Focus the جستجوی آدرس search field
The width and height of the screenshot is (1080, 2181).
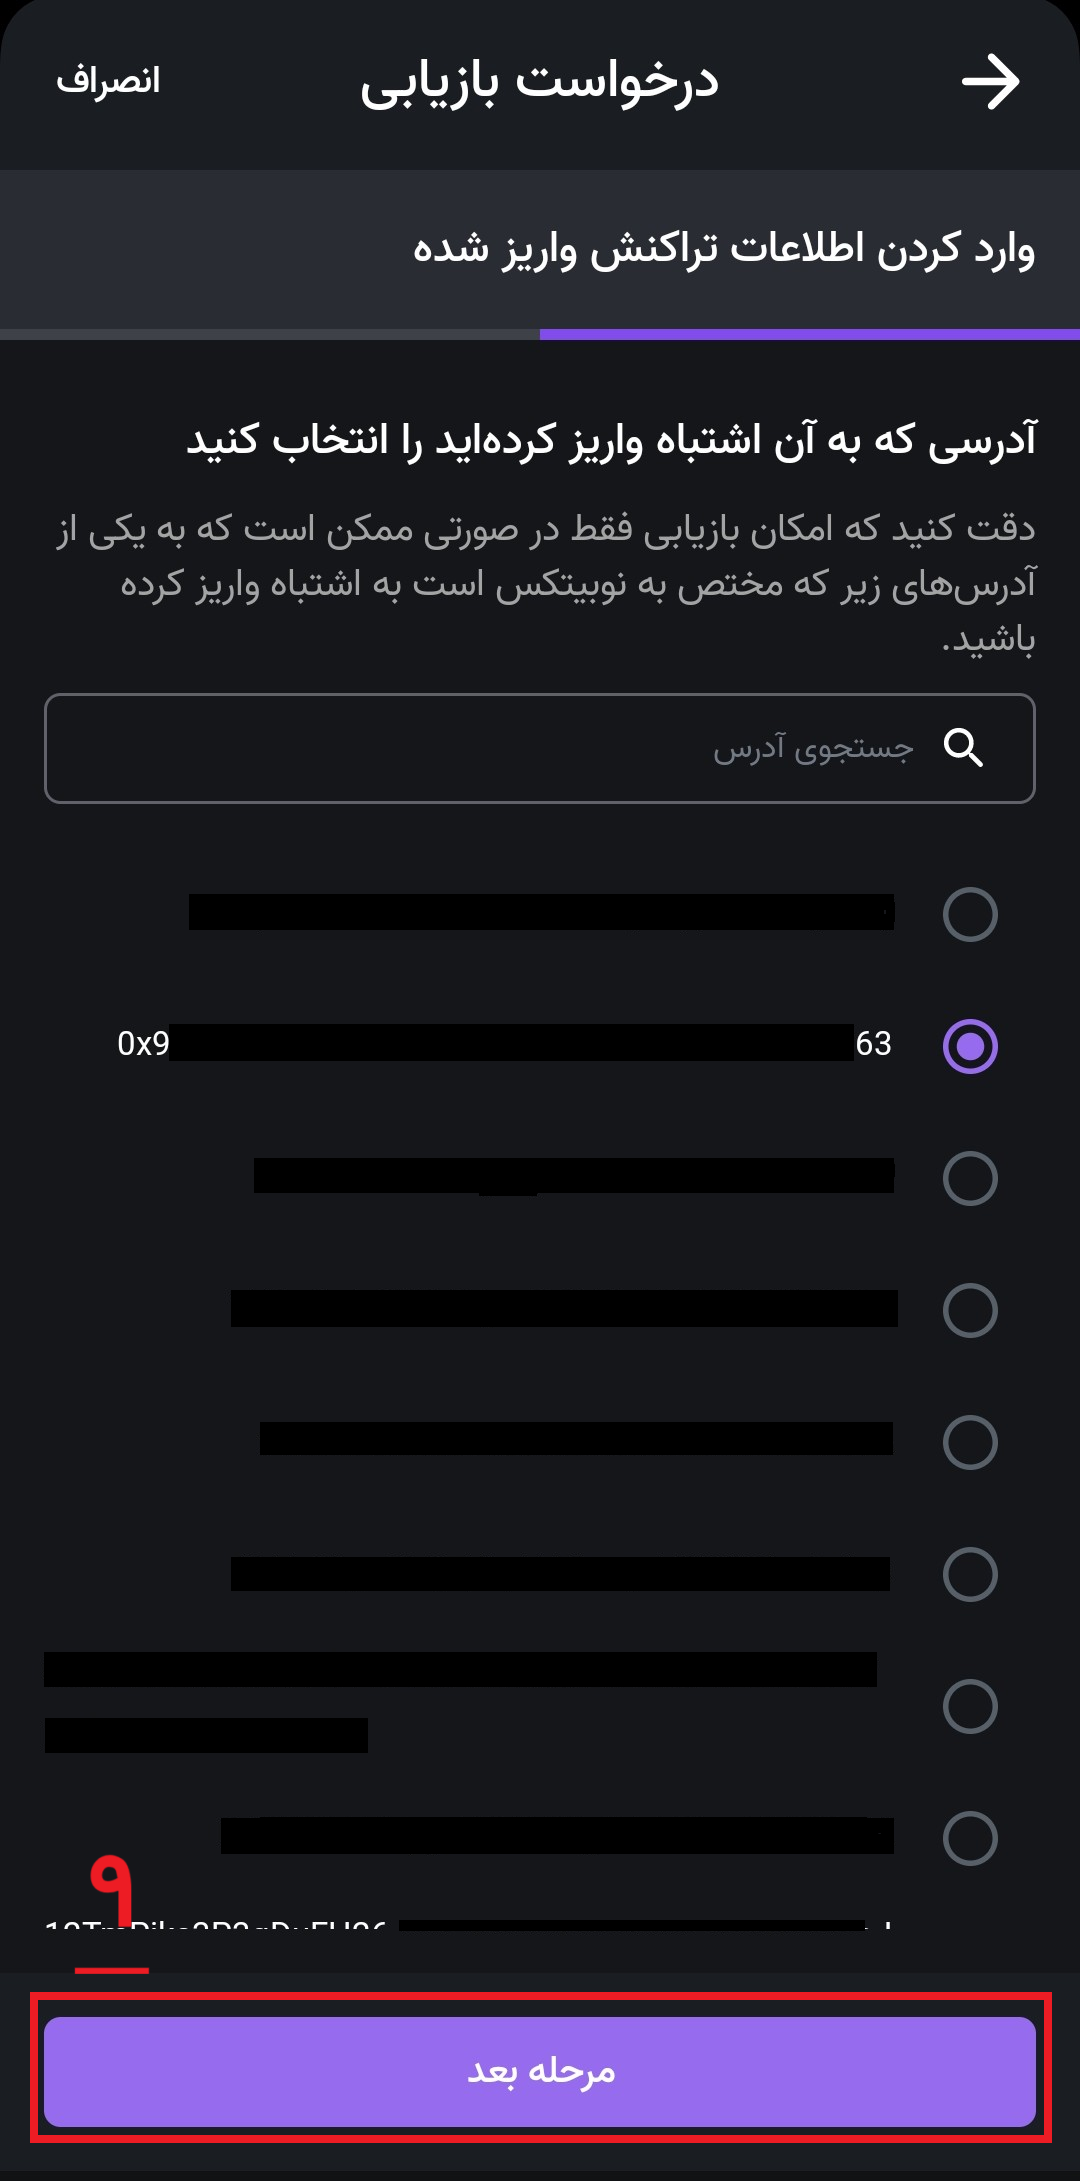click(x=540, y=748)
